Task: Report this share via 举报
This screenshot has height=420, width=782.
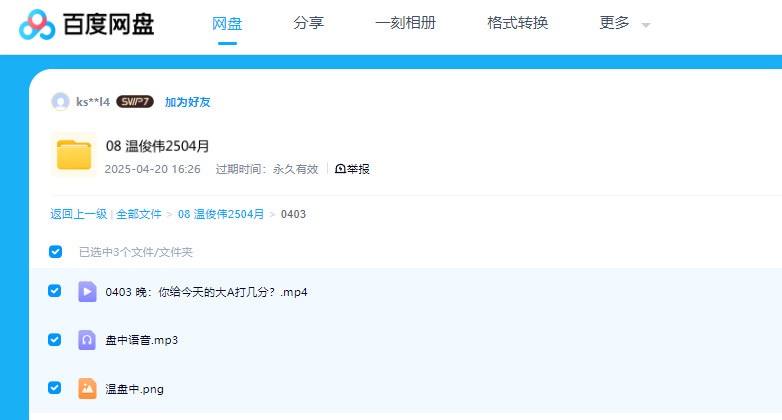Action: click(352, 169)
